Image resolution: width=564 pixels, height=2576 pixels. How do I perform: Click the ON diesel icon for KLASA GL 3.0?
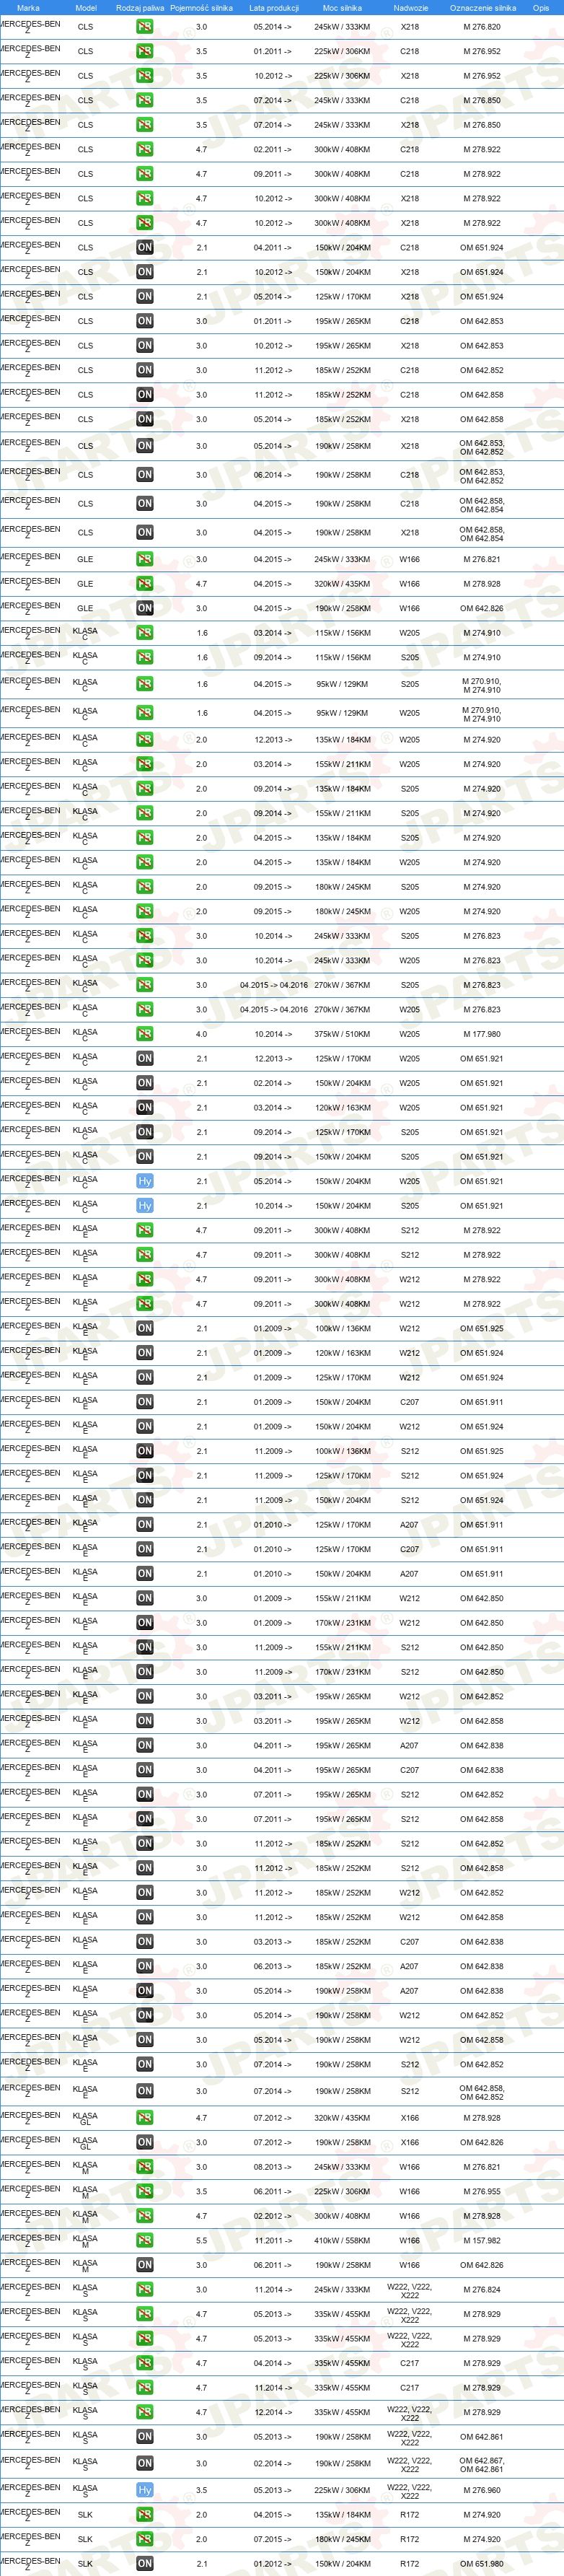[145, 2142]
